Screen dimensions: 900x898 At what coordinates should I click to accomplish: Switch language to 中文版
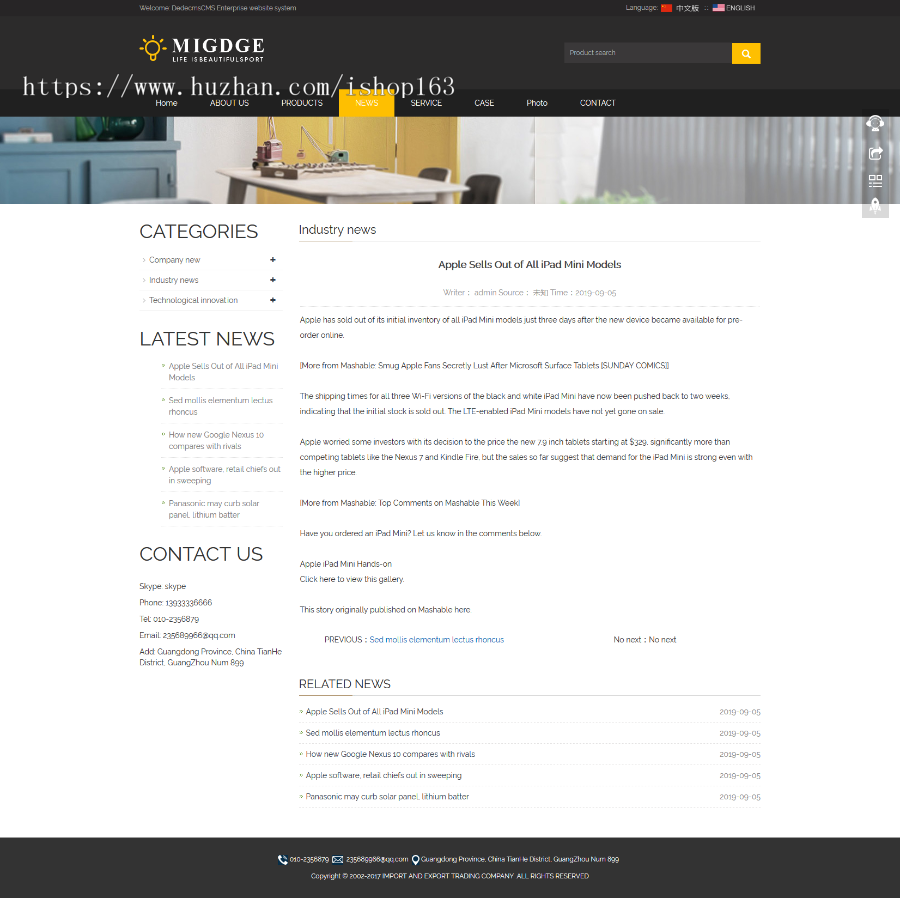pos(687,8)
